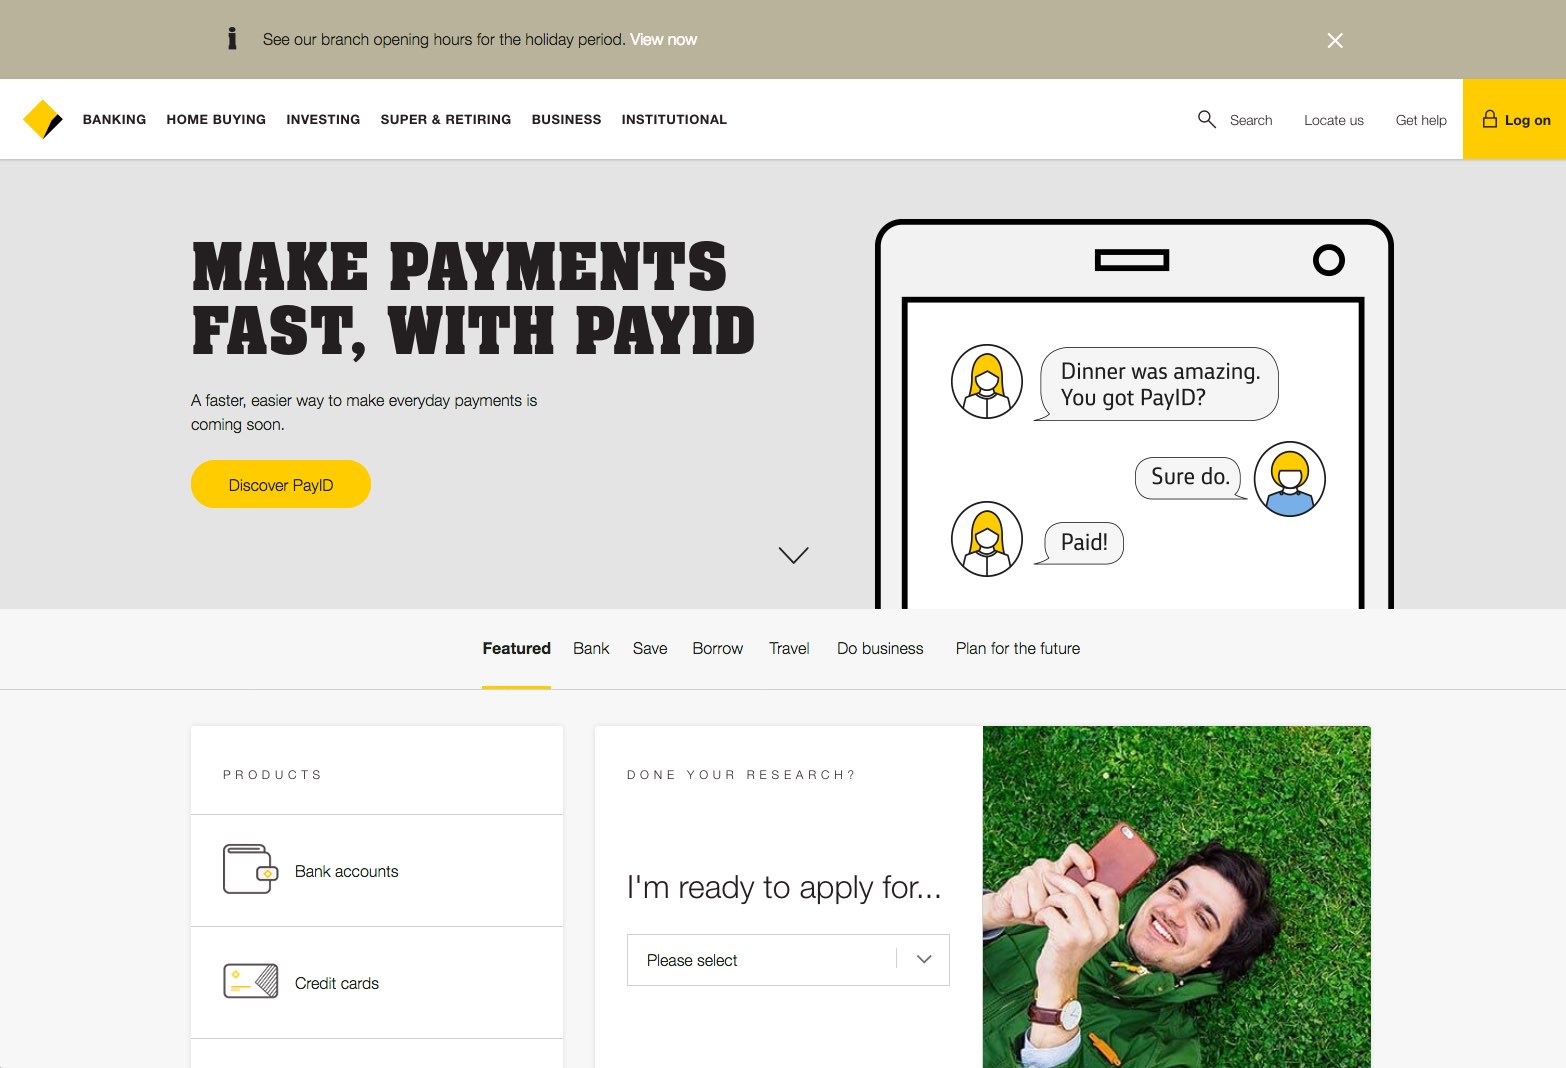This screenshot has width=1566, height=1068.
Task: Click the man on grass photo
Action: (1177, 897)
